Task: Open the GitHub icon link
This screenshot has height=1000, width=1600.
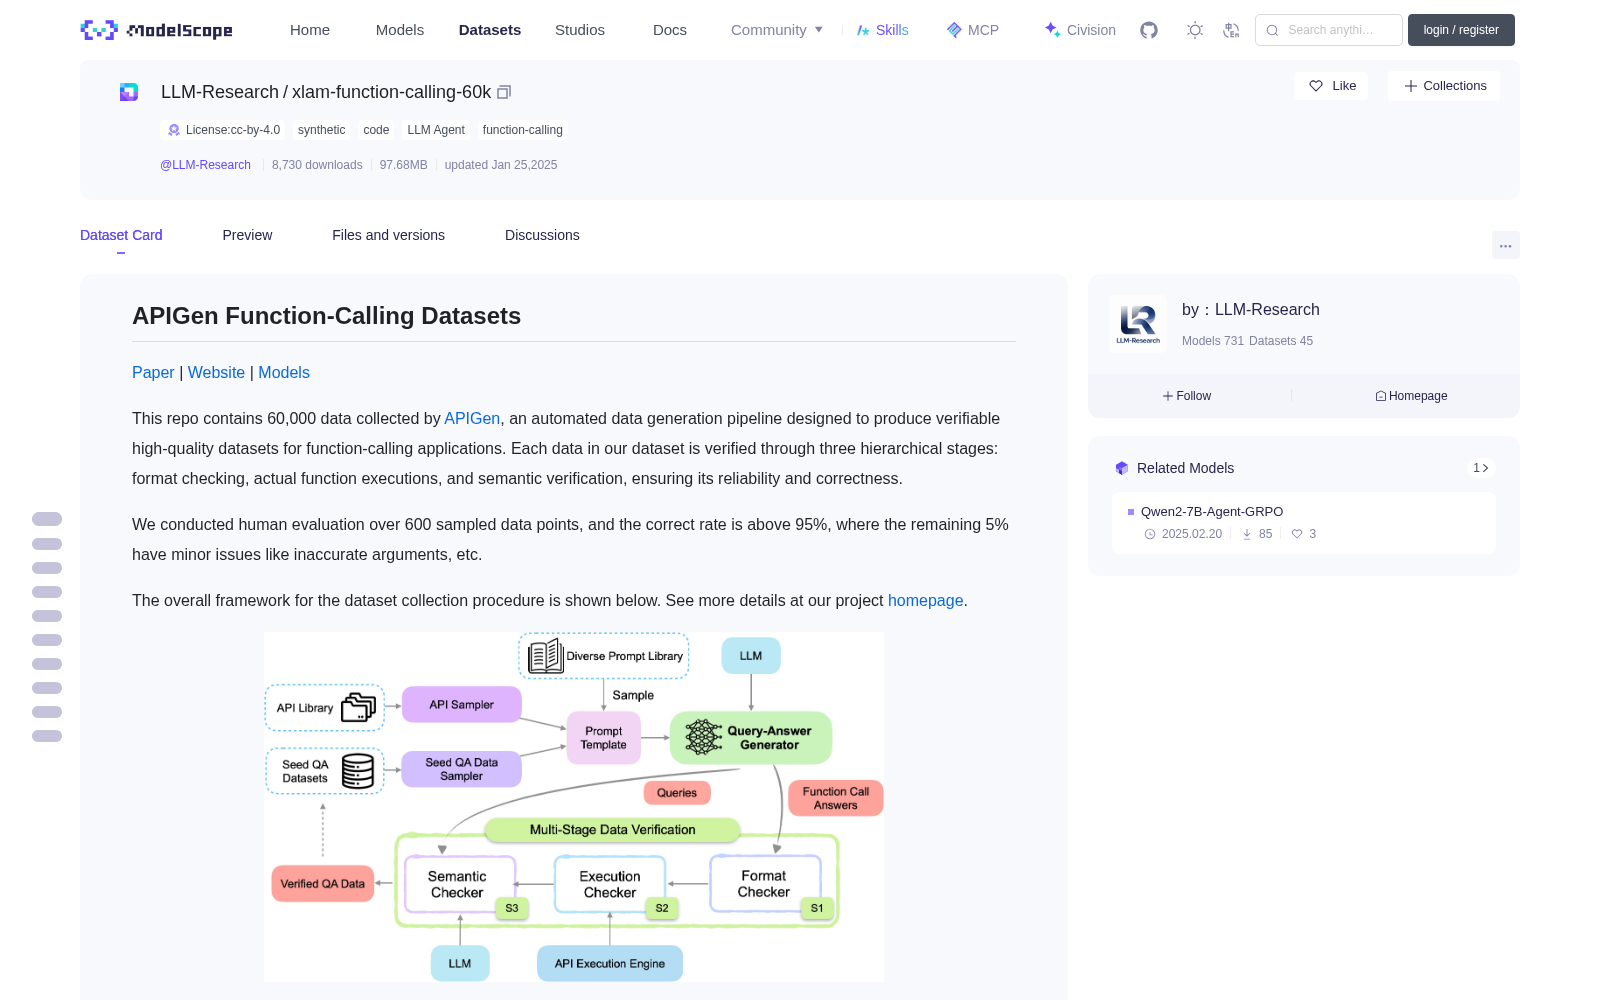Action: coord(1149,30)
